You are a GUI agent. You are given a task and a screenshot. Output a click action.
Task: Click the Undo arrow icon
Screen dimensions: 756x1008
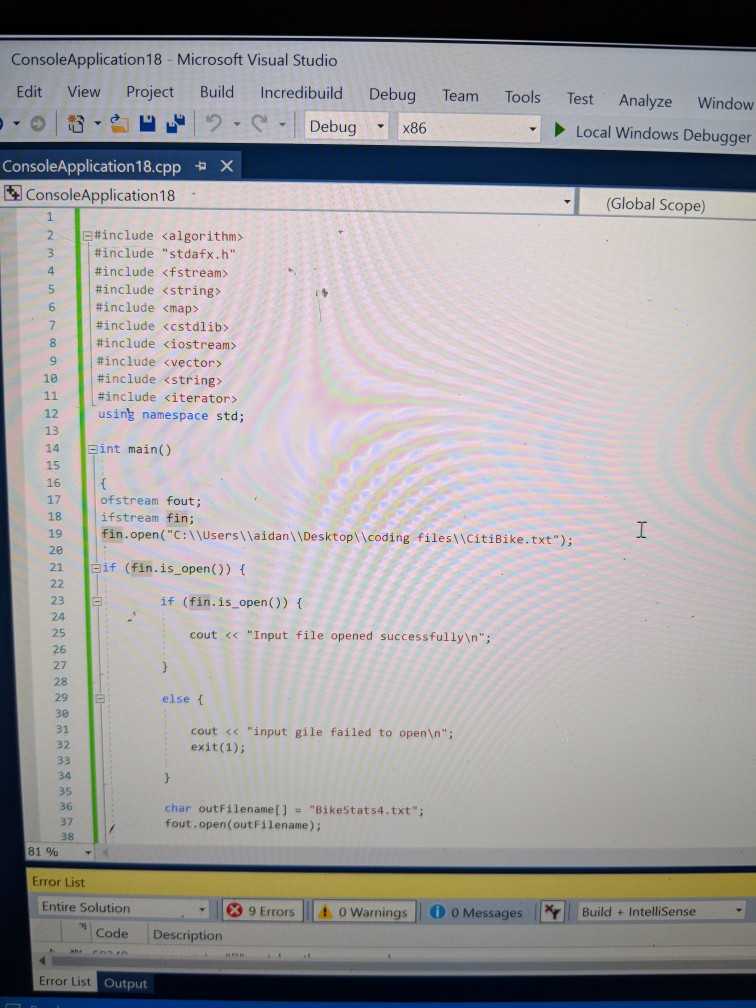coord(213,123)
